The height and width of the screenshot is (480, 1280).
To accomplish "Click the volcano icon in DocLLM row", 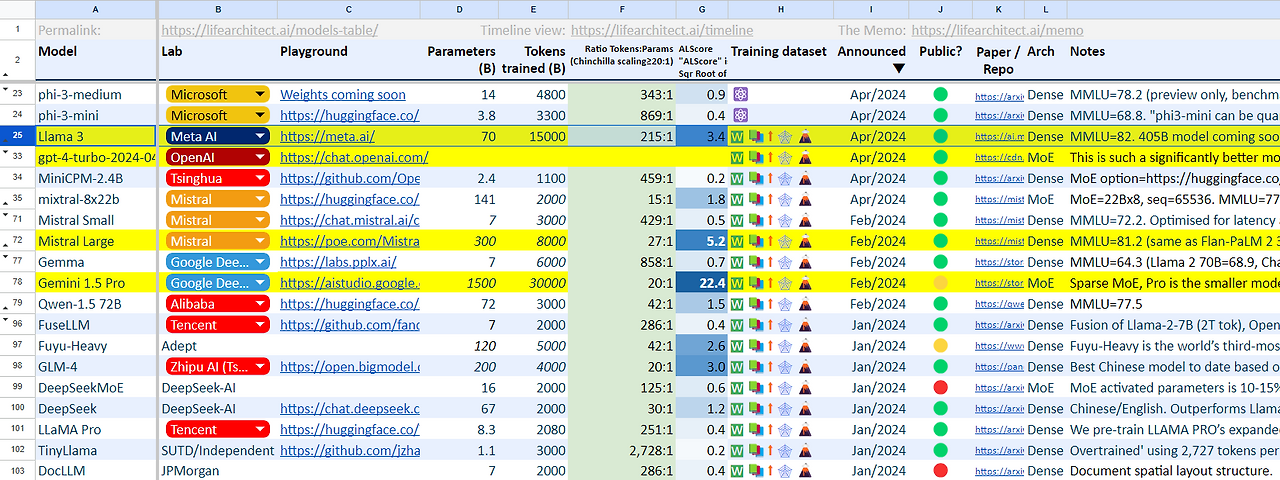I will click(805, 471).
